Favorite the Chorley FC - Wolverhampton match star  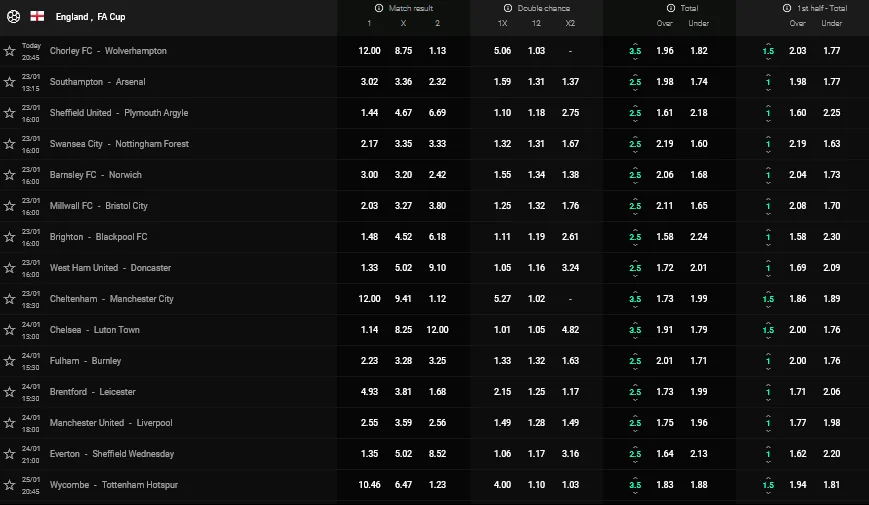pos(10,51)
